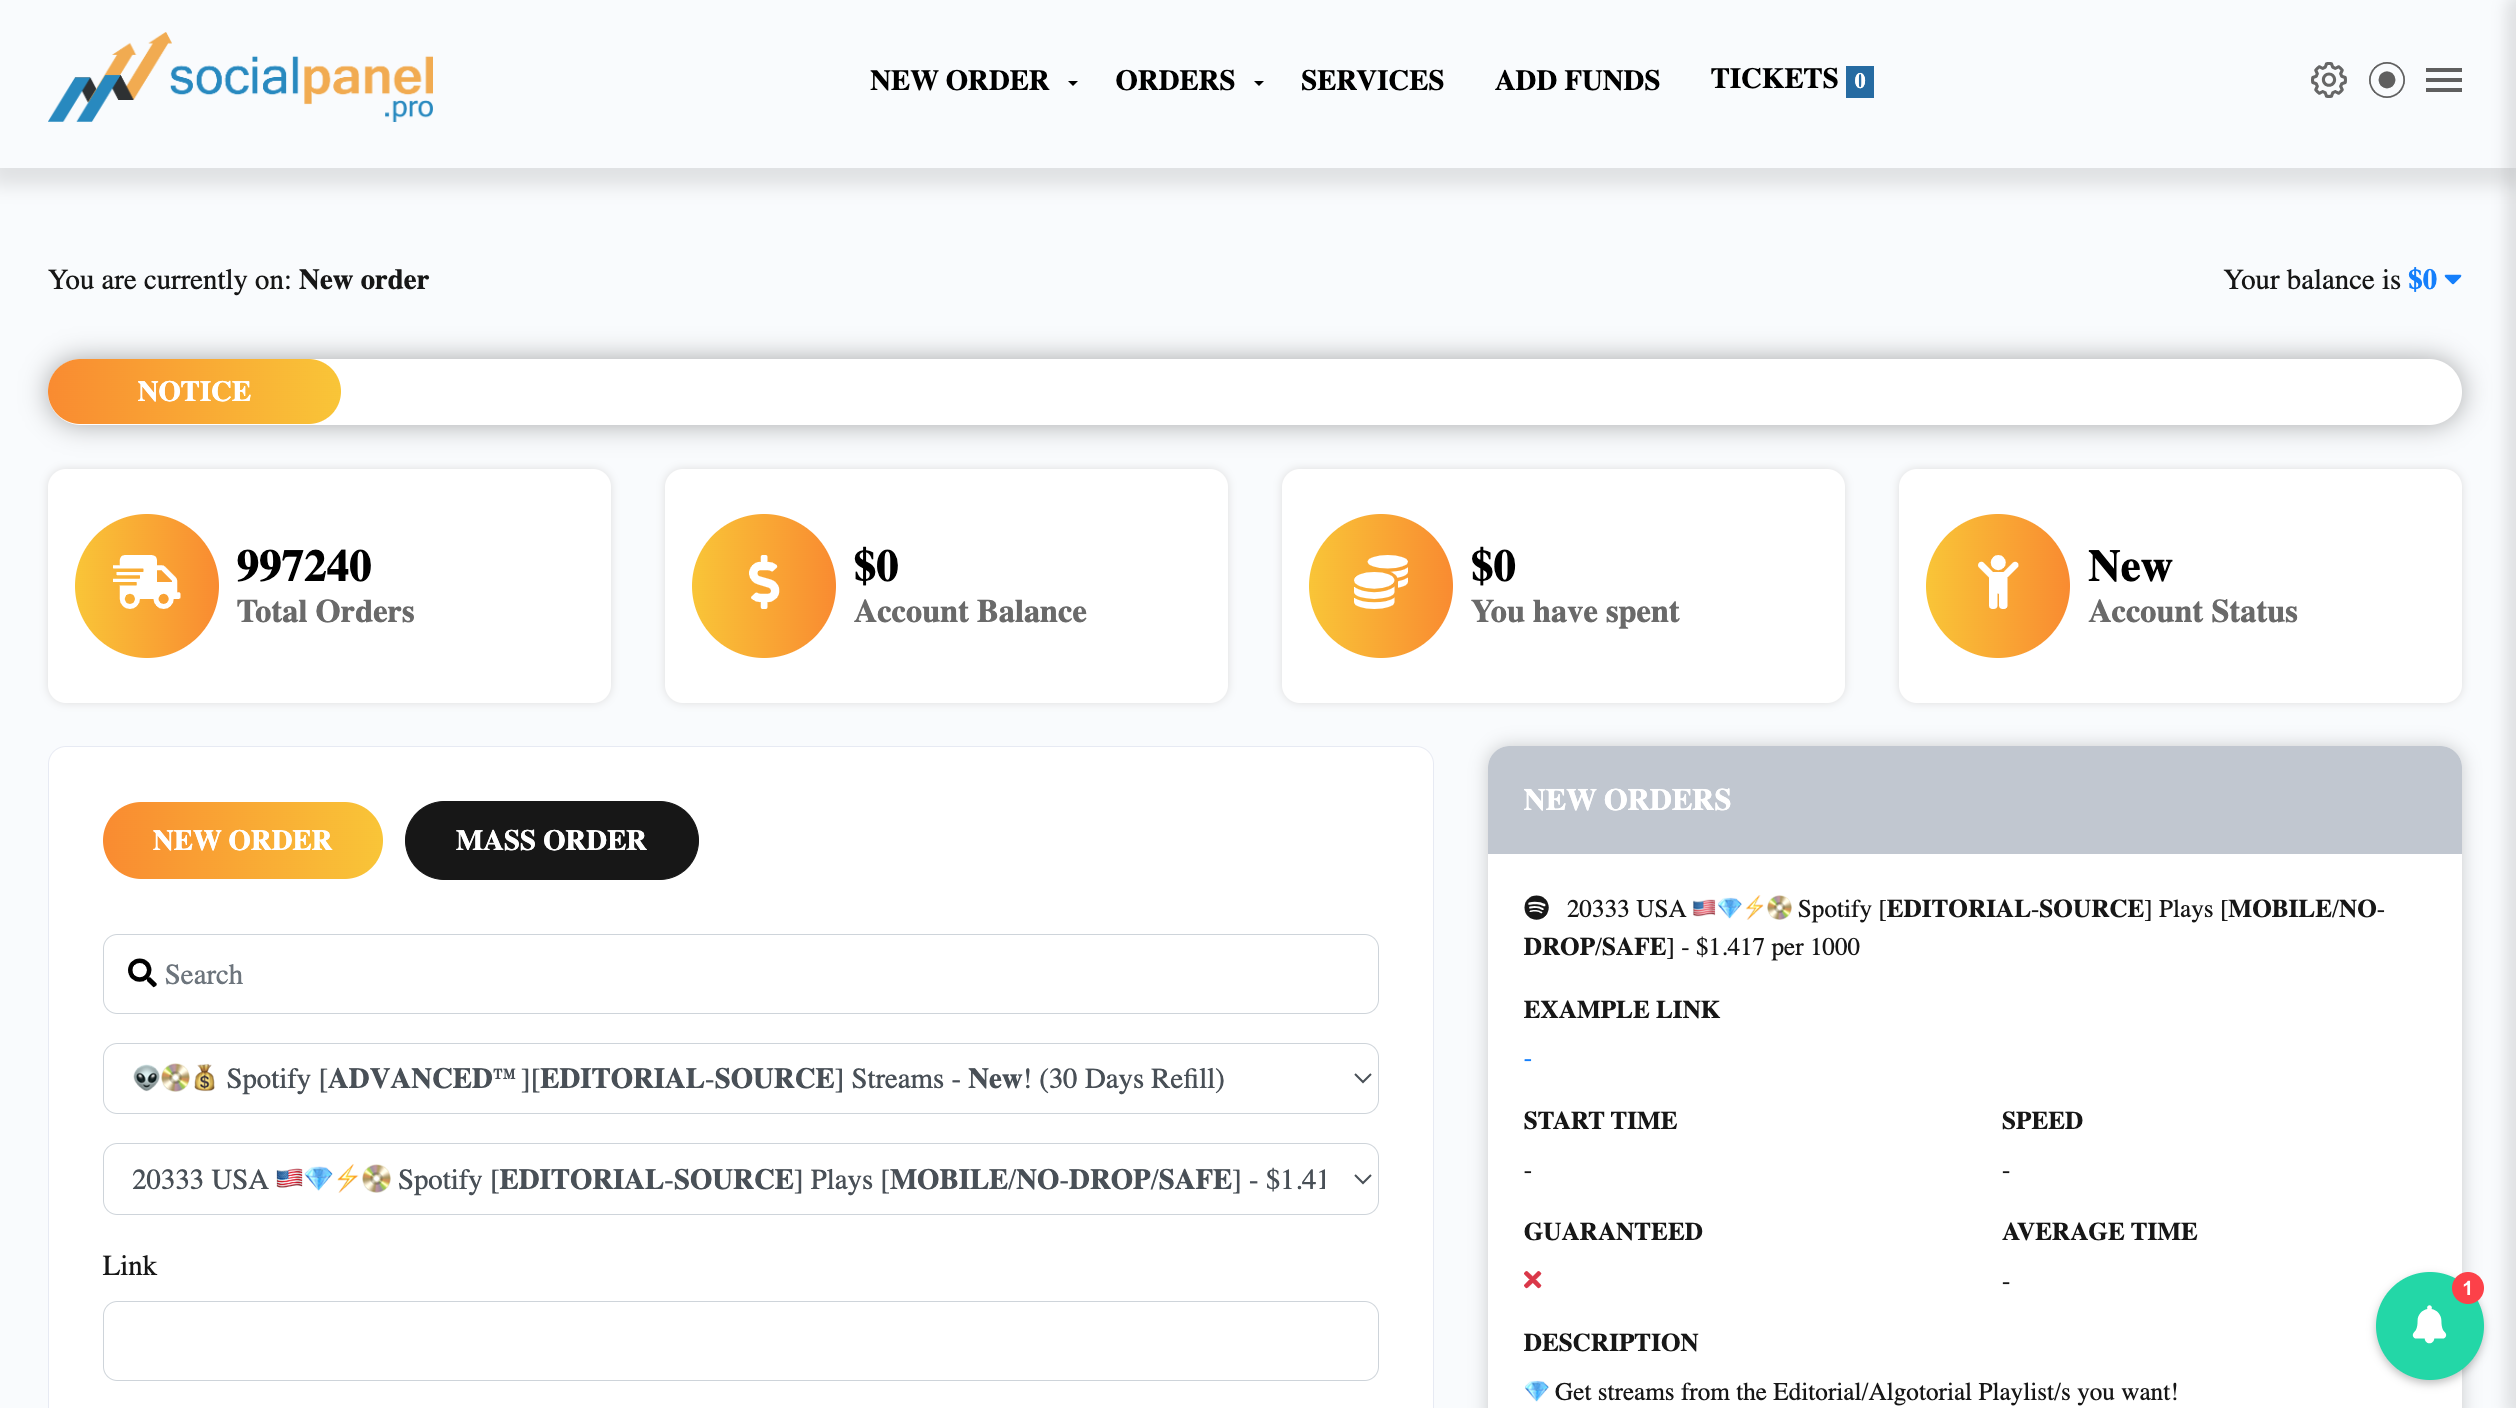The width and height of the screenshot is (2516, 1408).
Task: Click the coins icon for spent amount
Action: point(1381,585)
